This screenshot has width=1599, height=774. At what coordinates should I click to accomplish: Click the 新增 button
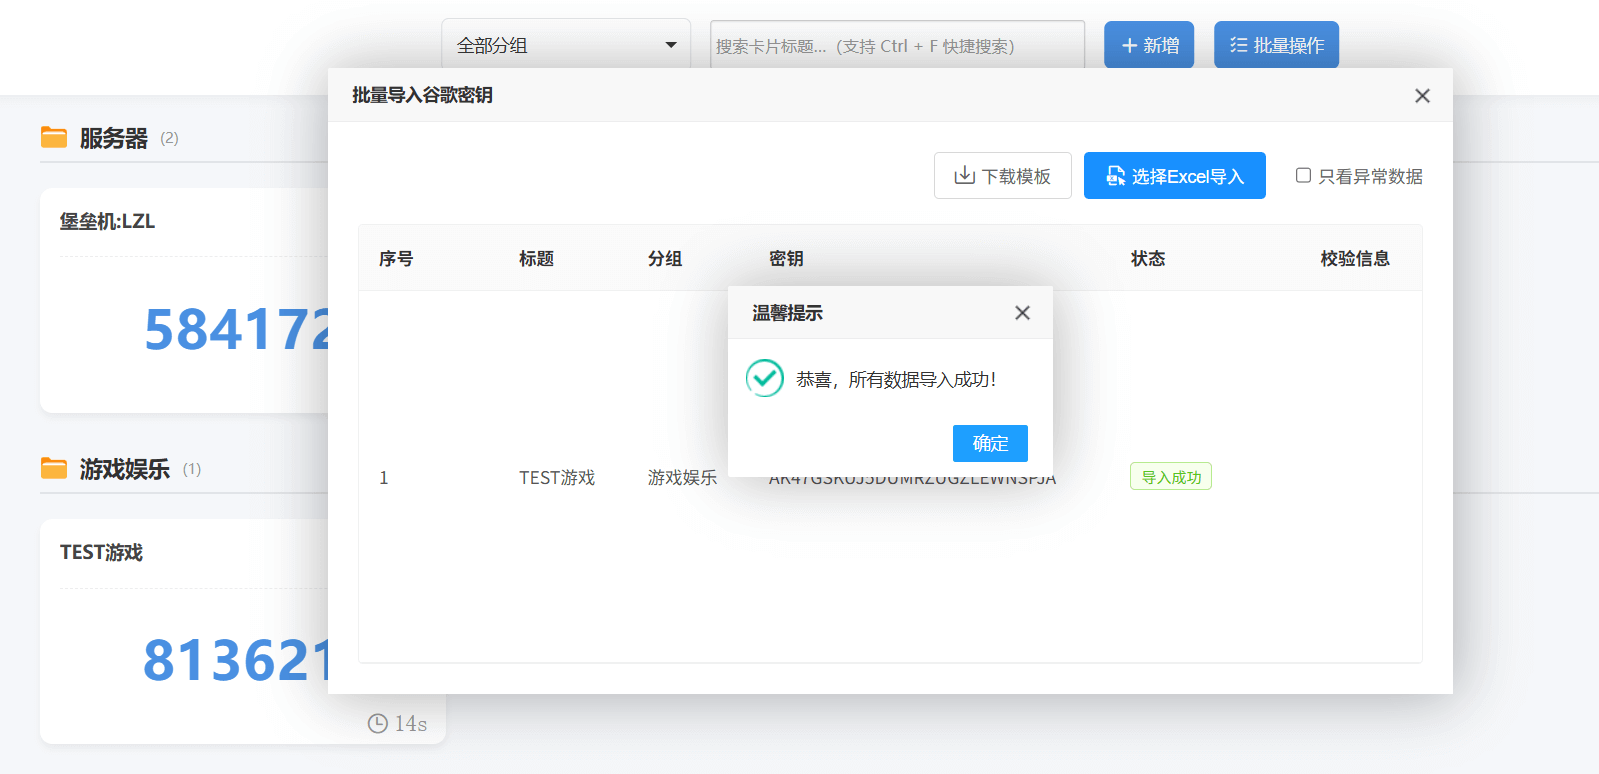pos(1149,45)
